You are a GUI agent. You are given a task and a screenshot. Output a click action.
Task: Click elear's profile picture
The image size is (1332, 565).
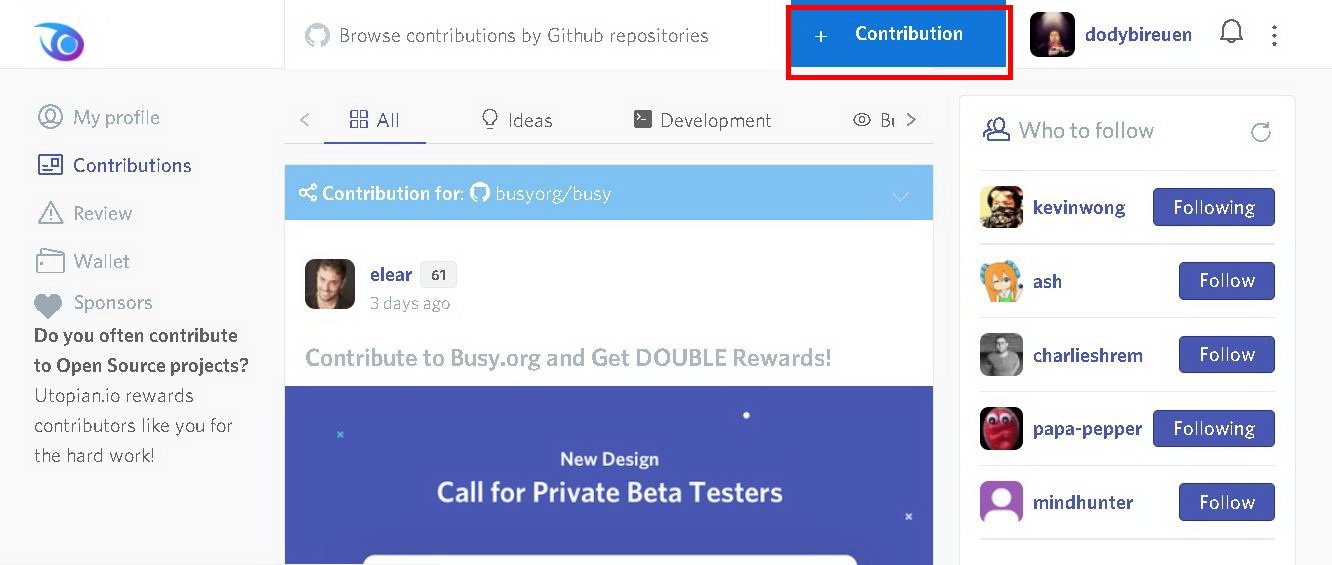[330, 284]
